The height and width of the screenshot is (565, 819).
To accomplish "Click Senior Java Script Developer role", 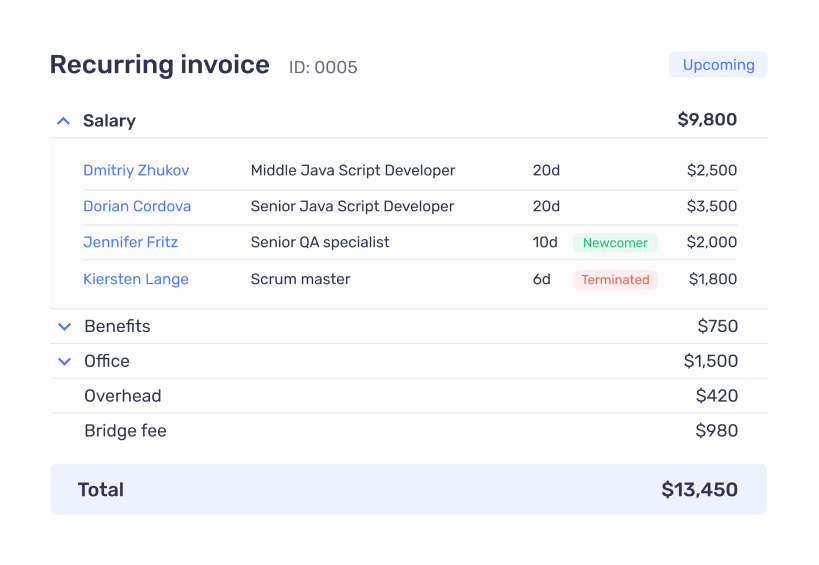I will tap(353, 206).
